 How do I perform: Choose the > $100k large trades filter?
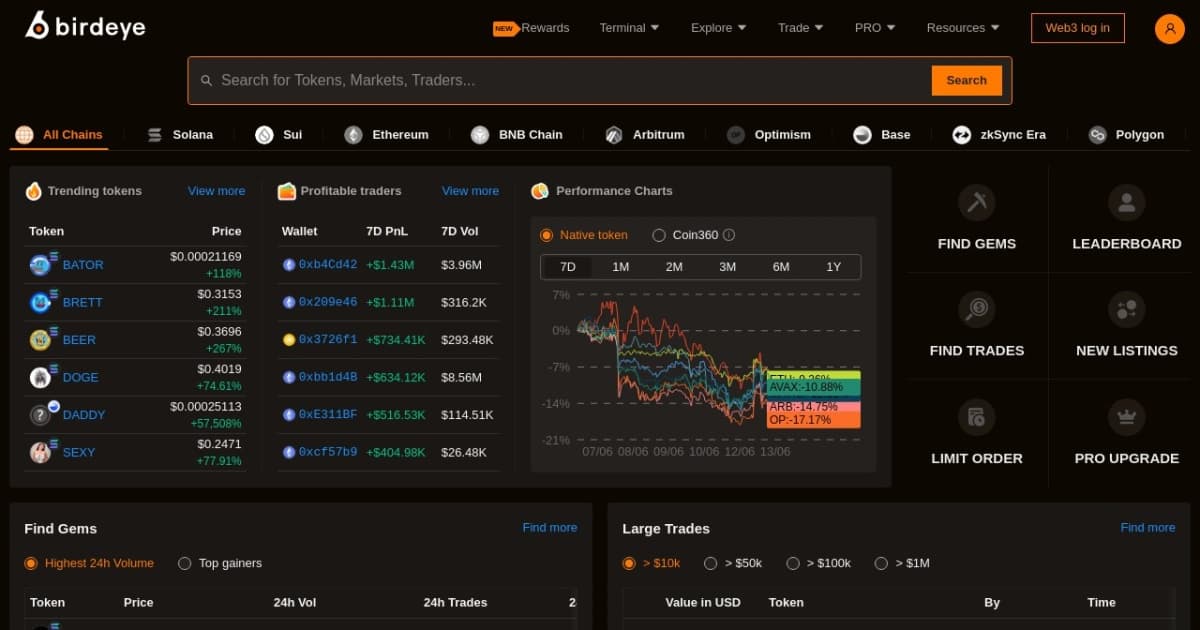(x=793, y=563)
